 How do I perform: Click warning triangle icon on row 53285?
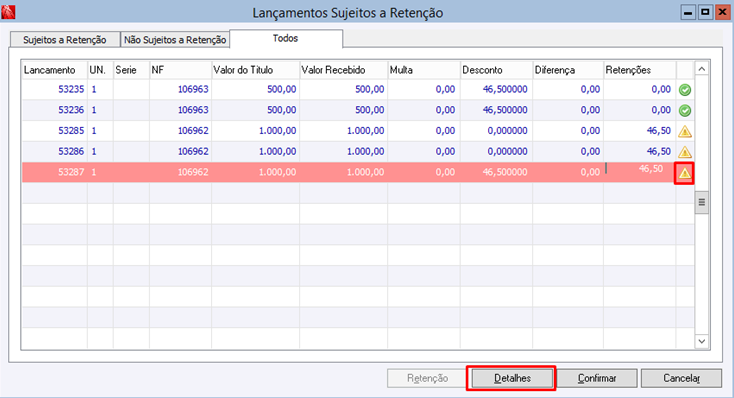click(684, 131)
